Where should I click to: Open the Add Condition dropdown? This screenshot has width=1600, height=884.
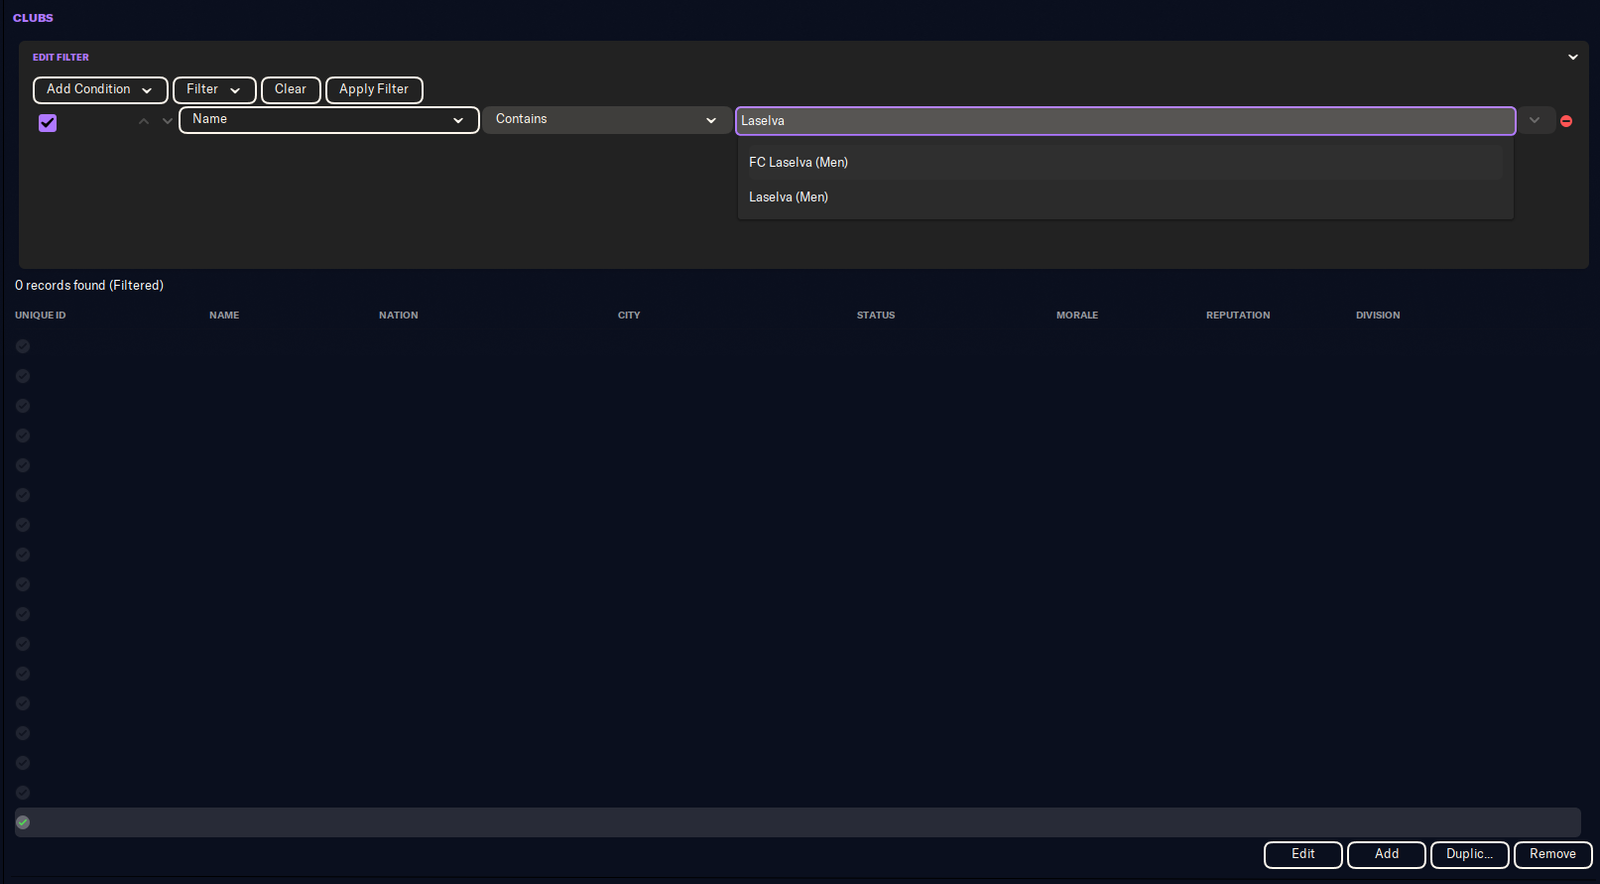[100, 89]
